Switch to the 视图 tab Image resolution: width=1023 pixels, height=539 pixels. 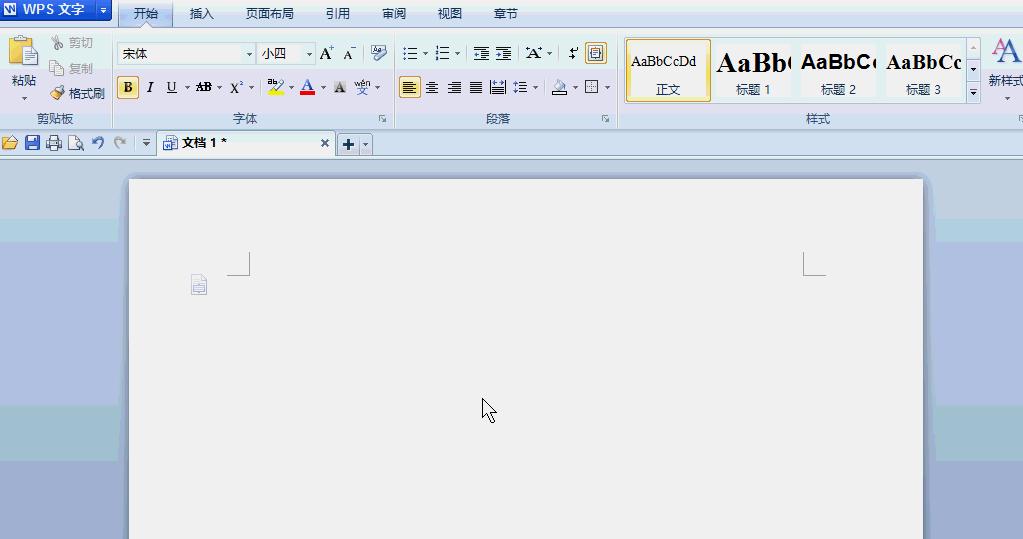point(450,14)
